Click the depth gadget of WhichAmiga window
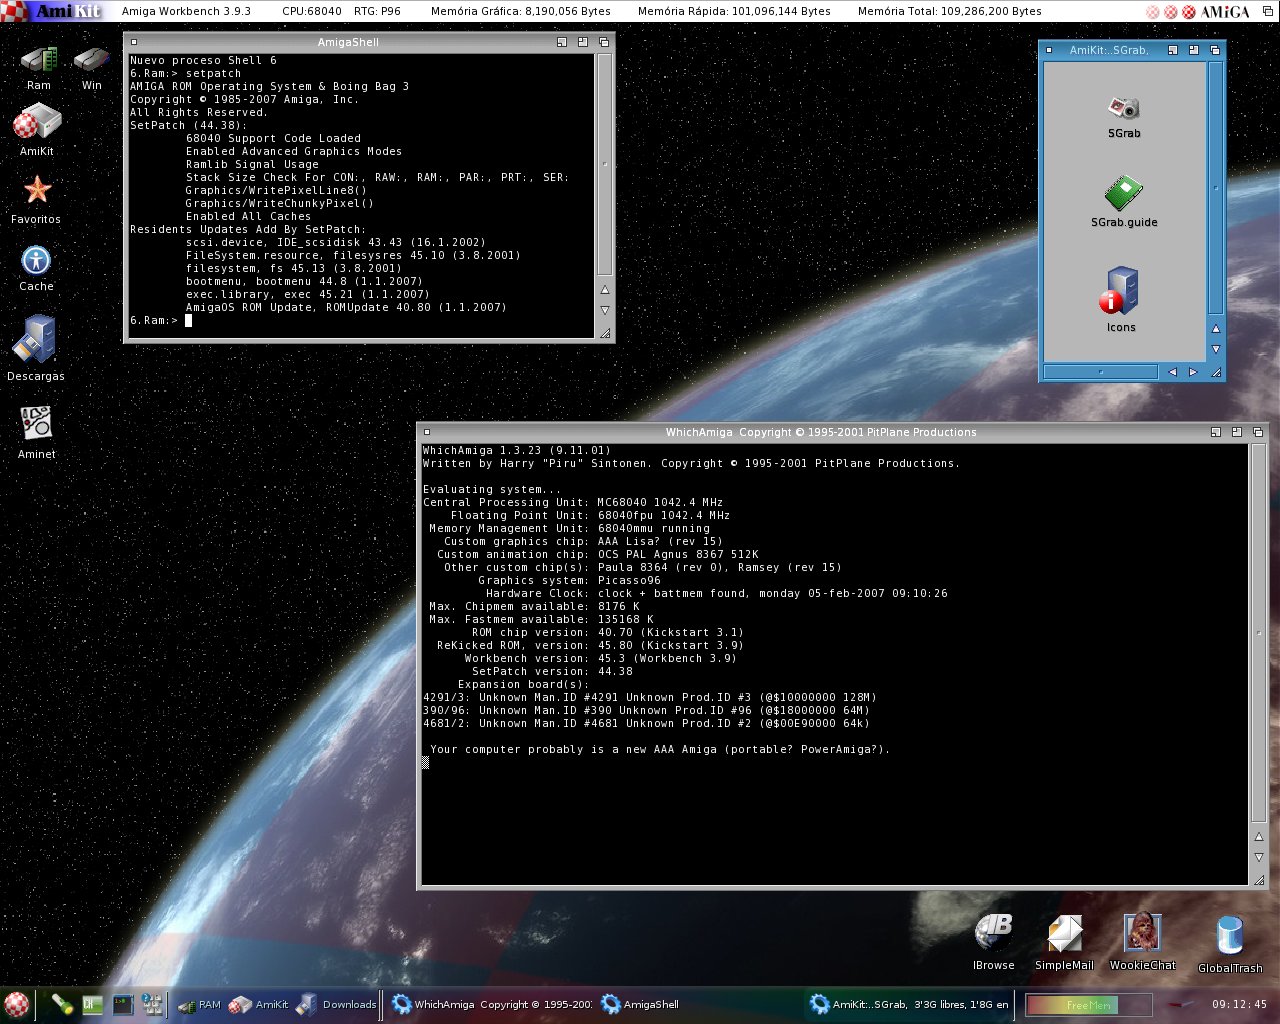The image size is (1280, 1024). click(x=1258, y=432)
